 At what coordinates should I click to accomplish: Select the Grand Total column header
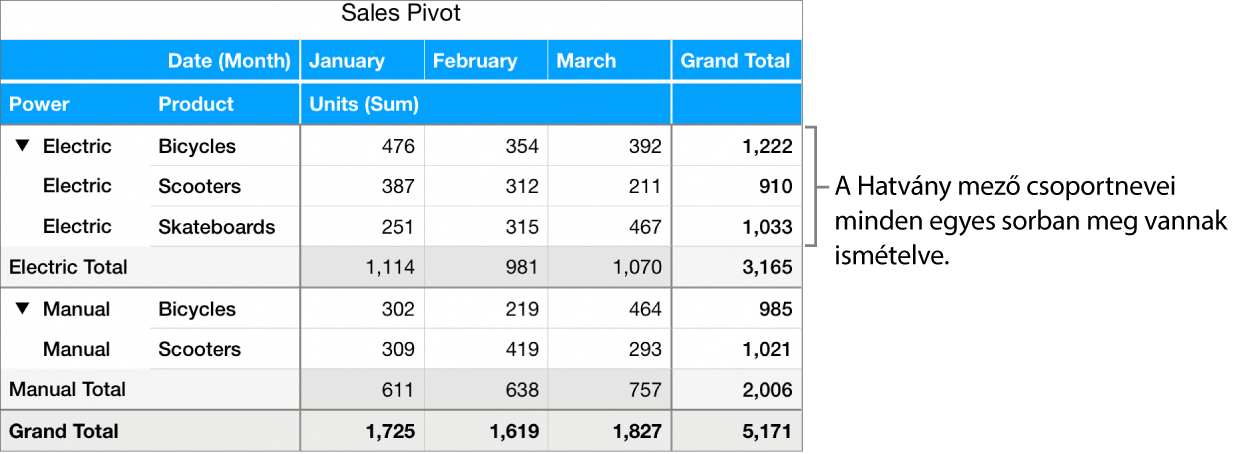(735, 61)
